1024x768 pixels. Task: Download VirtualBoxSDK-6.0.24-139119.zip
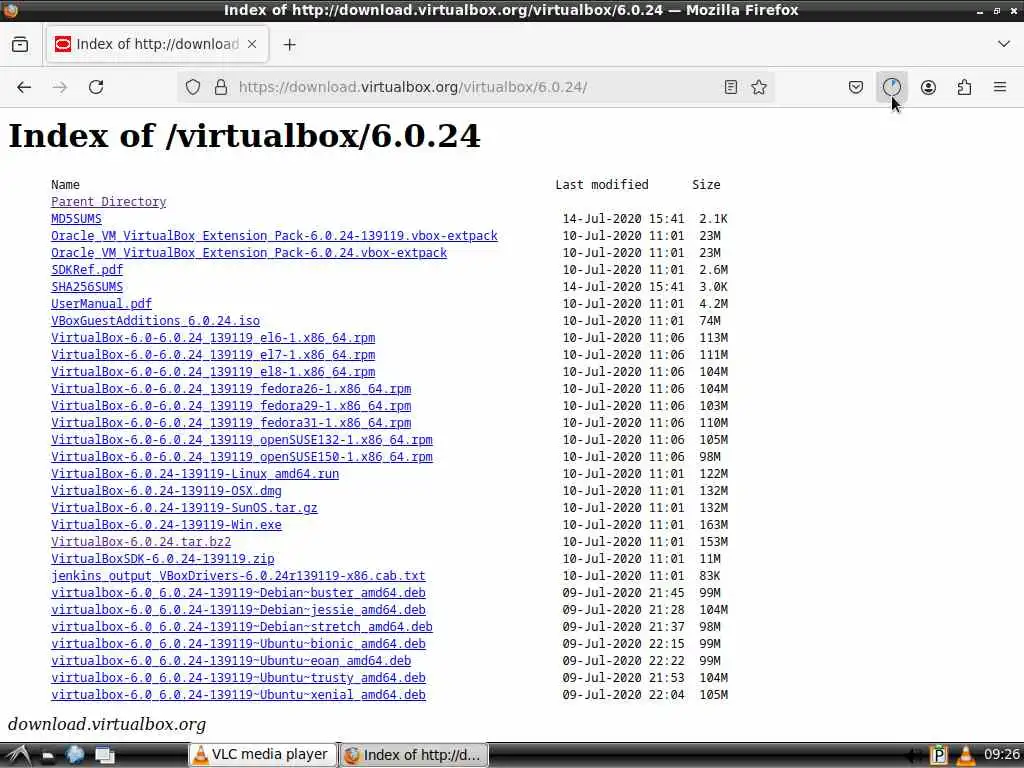tap(163, 558)
